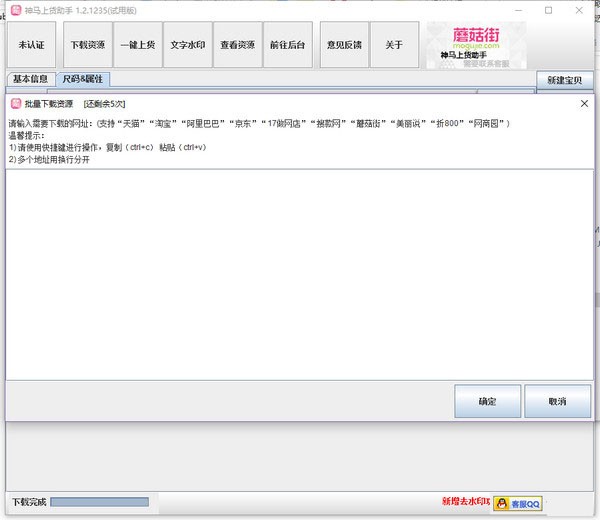Screen dimensions: 600x520
Task: Click the 蘑菇街 mogujie.com banner
Action: click(x=476, y=45)
